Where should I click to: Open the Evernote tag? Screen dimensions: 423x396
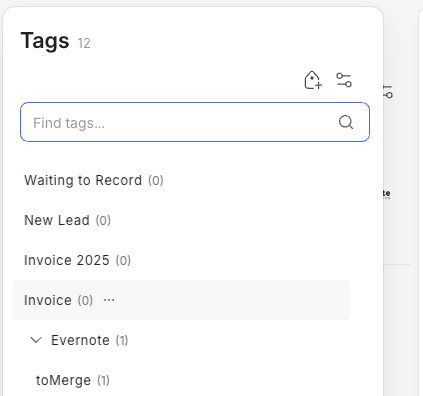[x=80, y=340]
